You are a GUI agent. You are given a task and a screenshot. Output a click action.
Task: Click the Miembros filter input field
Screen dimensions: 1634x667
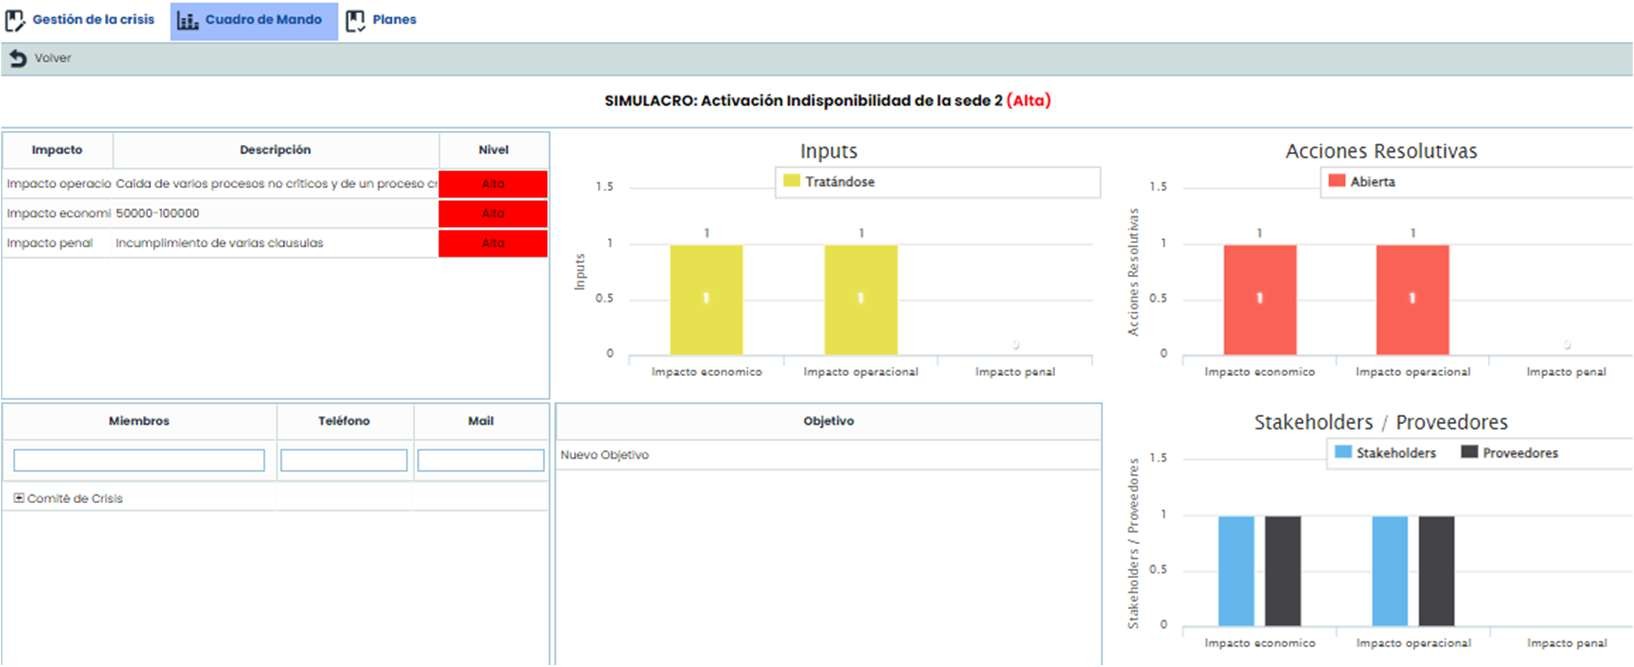[x=139, y=460]
